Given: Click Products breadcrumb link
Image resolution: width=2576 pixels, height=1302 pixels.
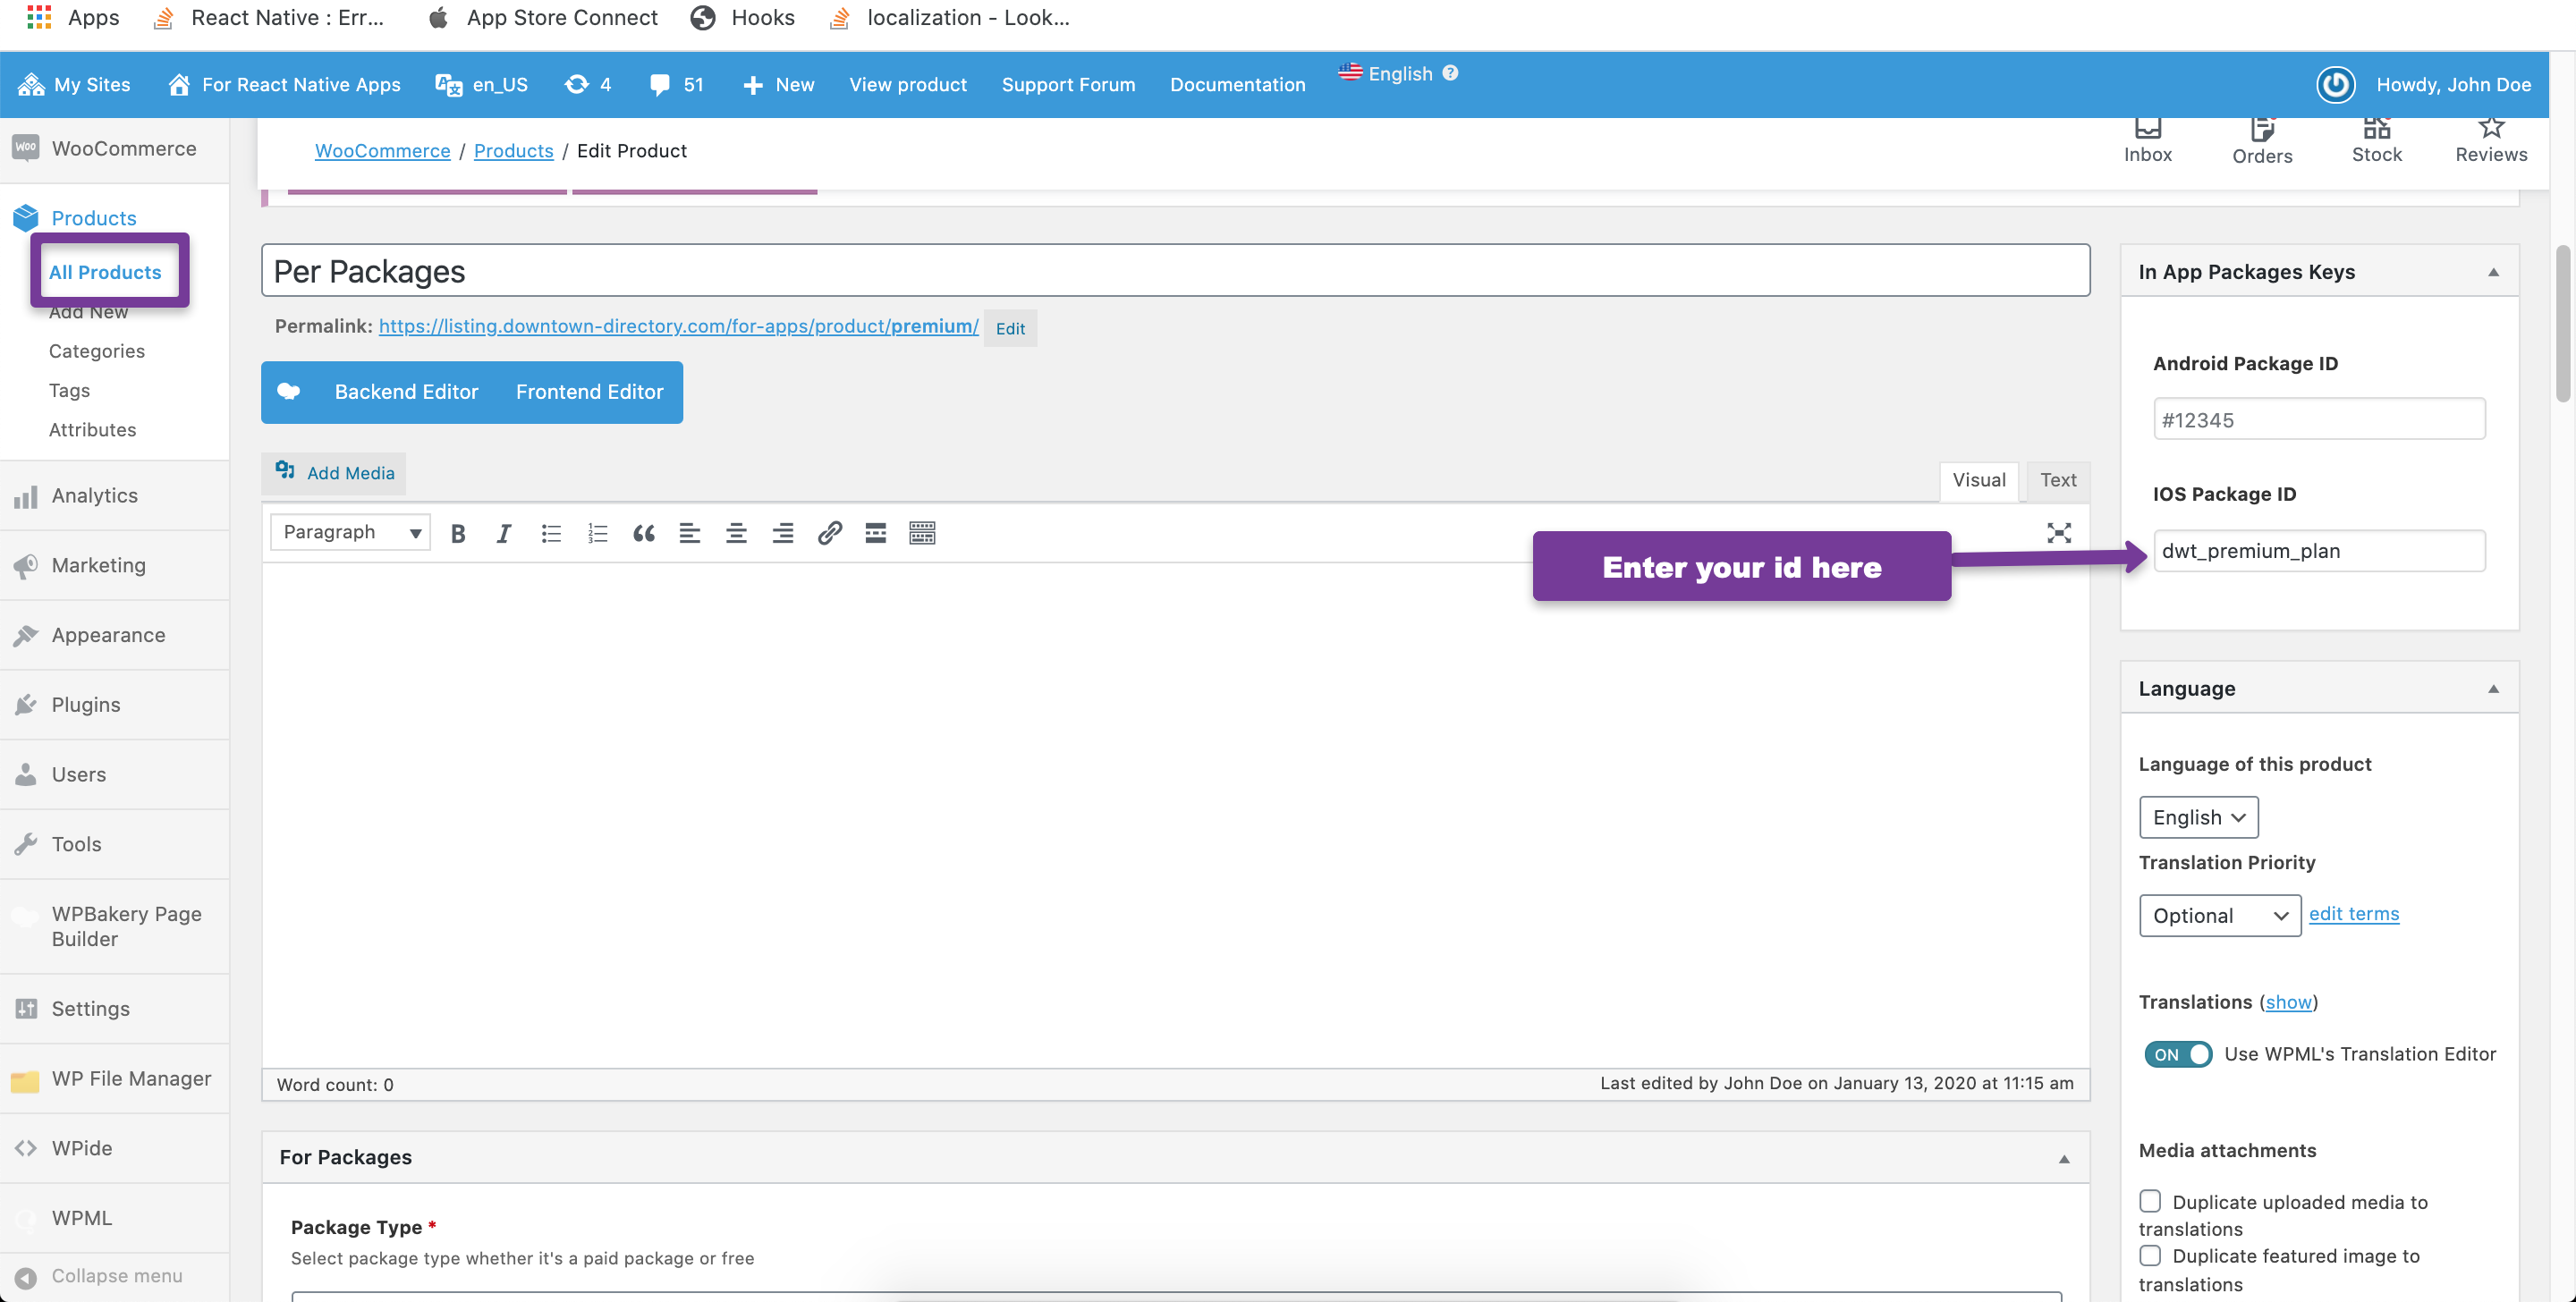Looking at the screenshot, I should (x=513, y=151).
